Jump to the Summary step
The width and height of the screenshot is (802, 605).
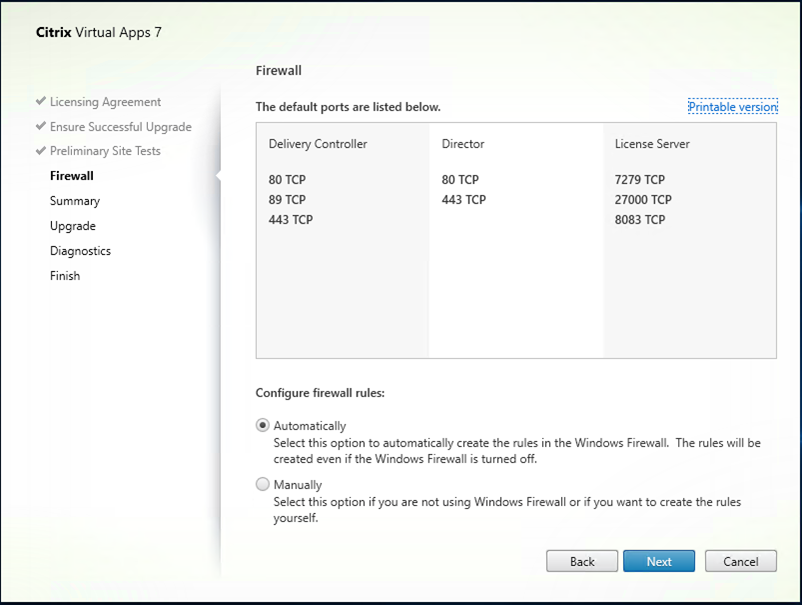(75, 201)
